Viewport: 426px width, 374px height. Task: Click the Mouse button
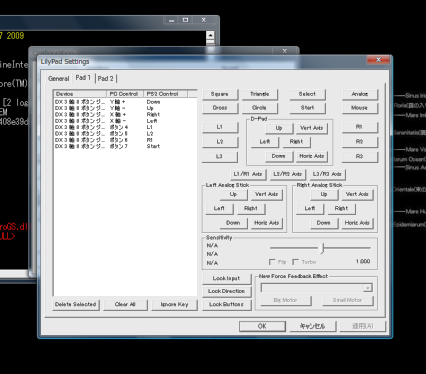[360, 108]
